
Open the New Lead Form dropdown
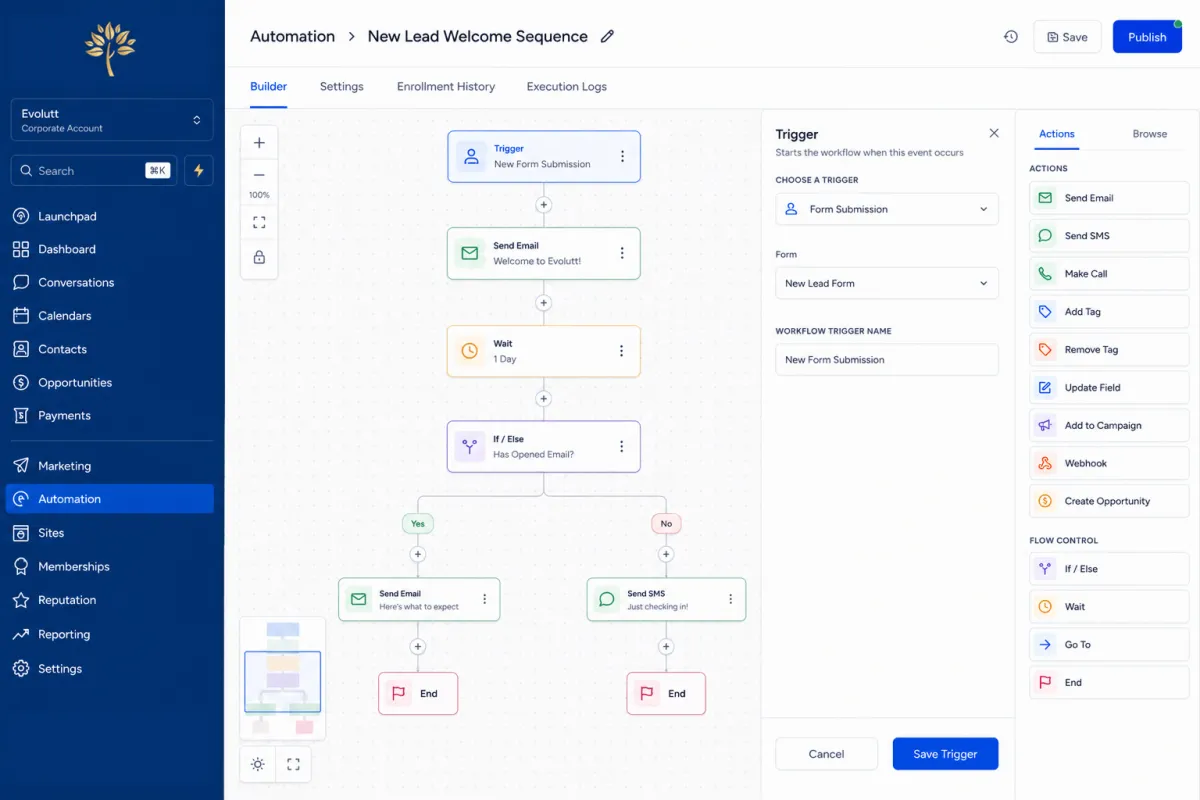887,283
